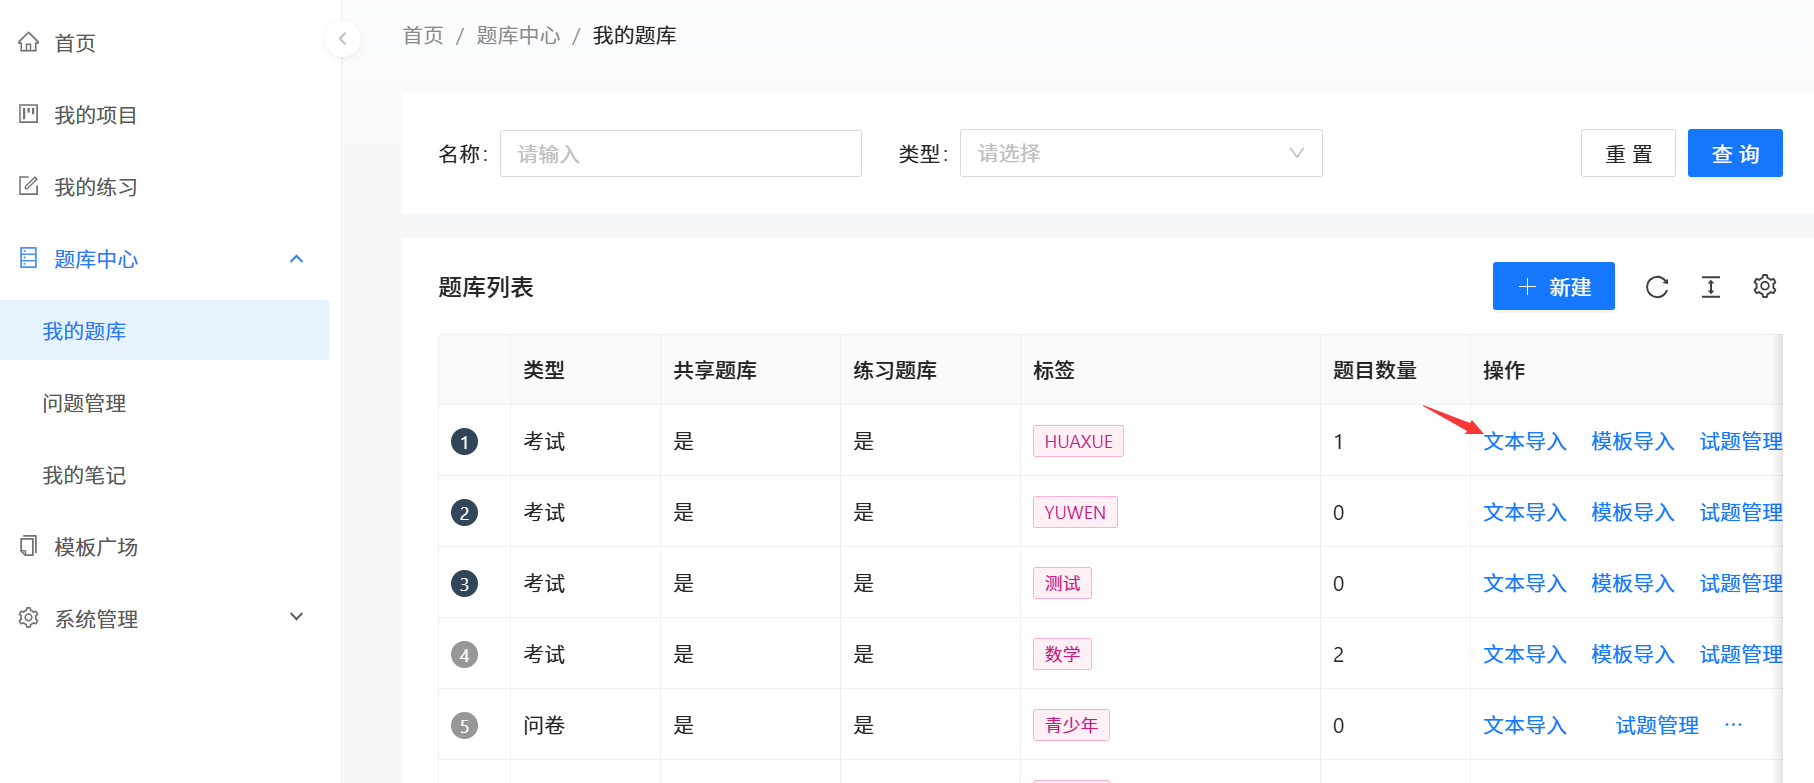Click 试题管理 in the 测试 row

pyautogui.click(x=1741, y=583)
